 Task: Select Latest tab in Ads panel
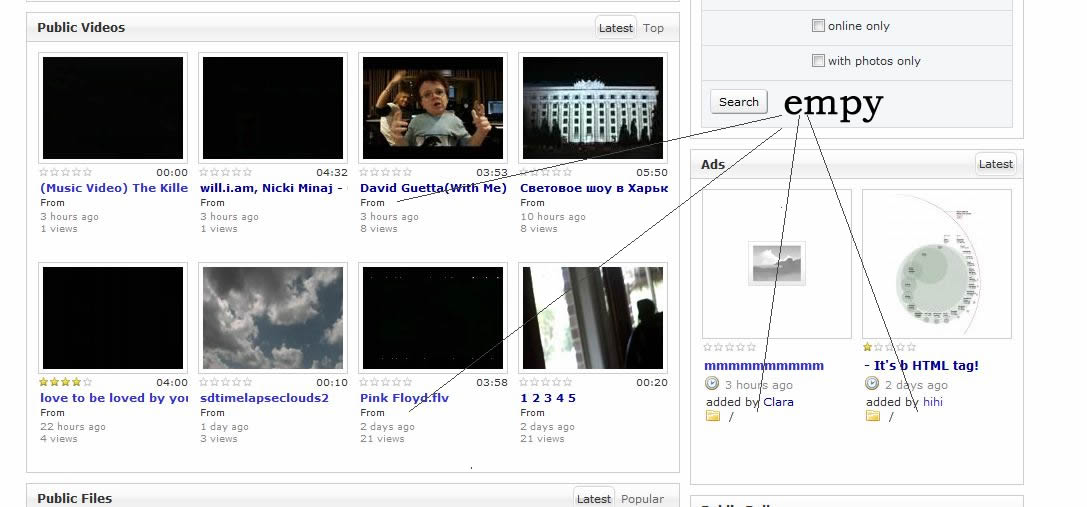point(995,164)
